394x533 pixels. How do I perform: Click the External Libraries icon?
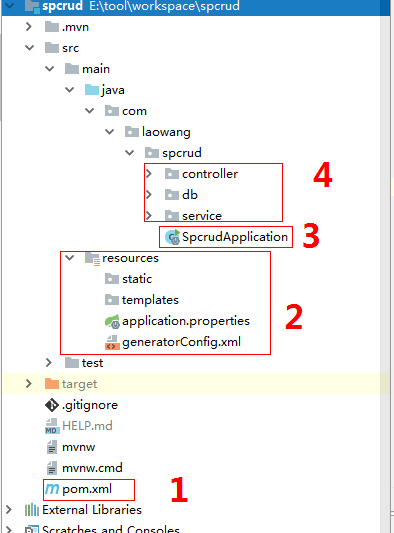(x=32, y=510)
